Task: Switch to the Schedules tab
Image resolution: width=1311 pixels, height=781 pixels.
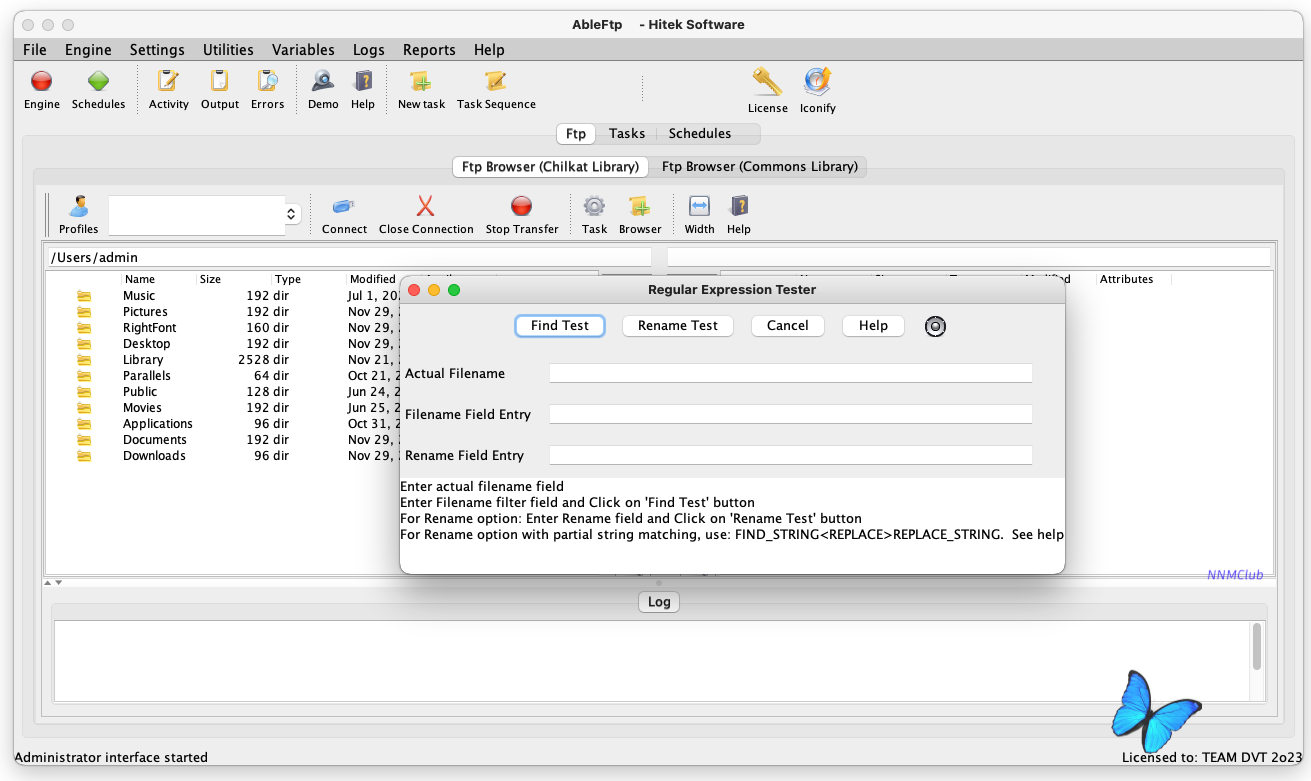Action: (700, 134)
